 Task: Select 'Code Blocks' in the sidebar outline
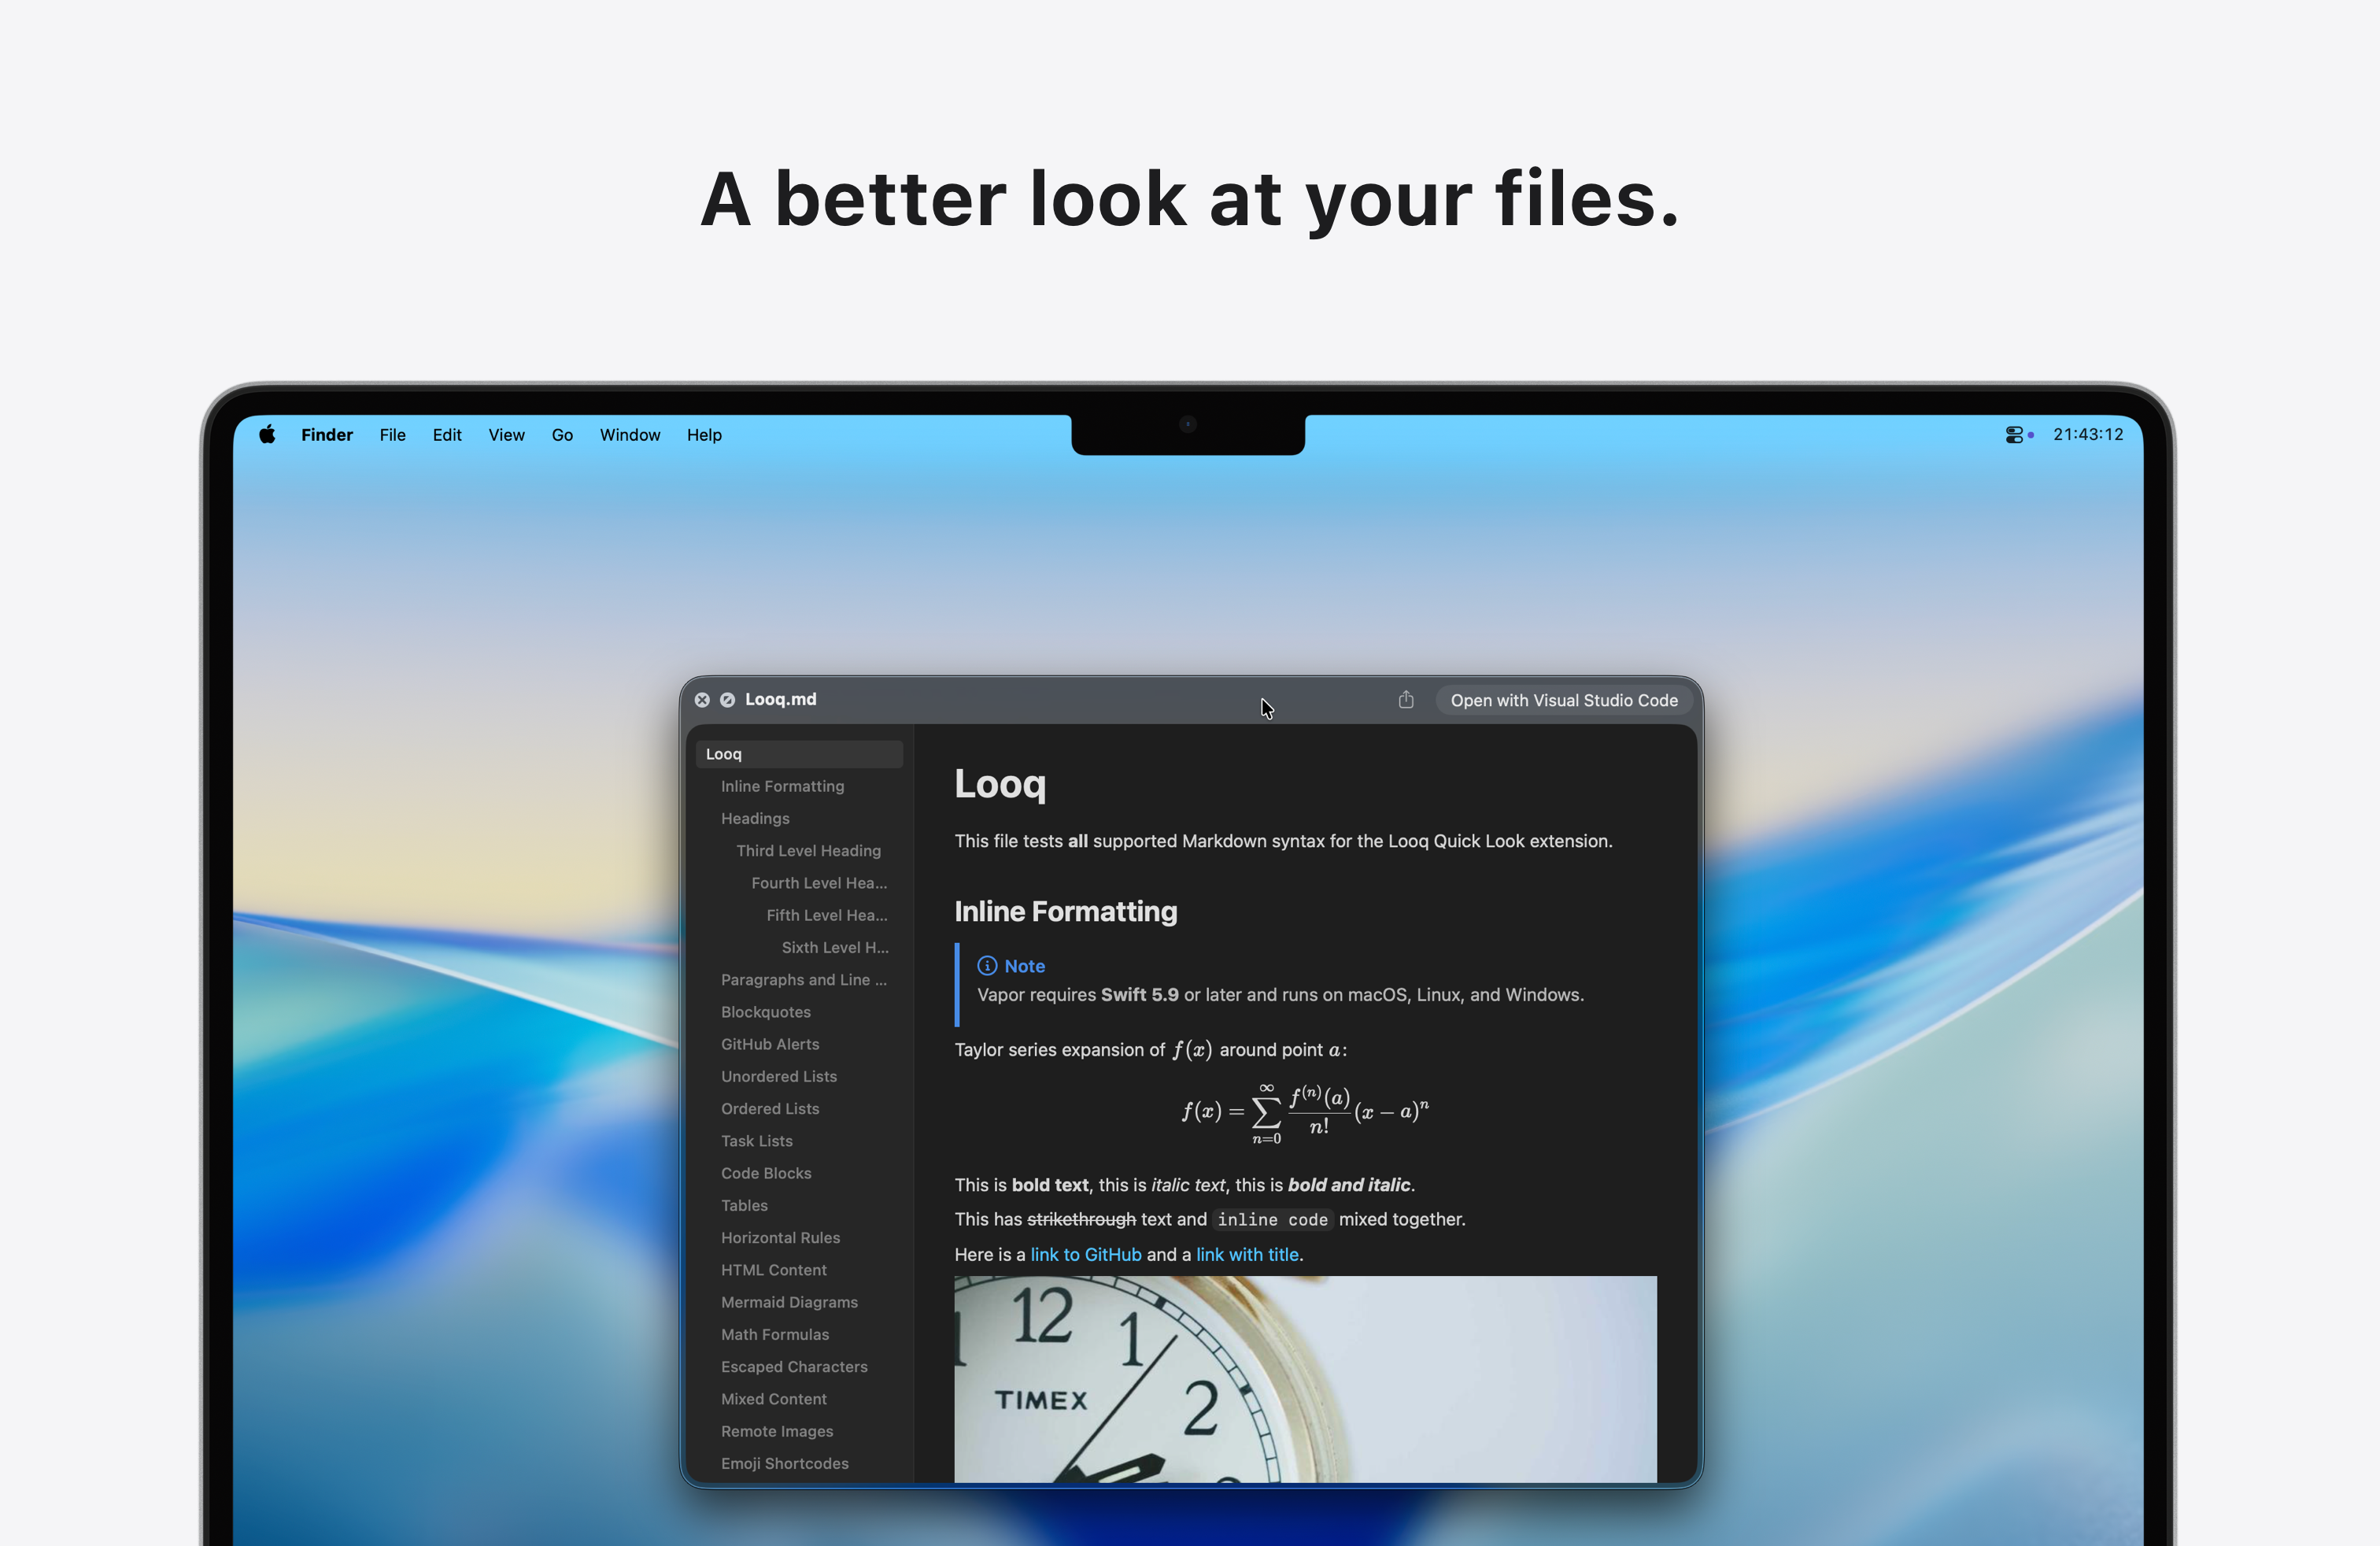(766, 1173)
